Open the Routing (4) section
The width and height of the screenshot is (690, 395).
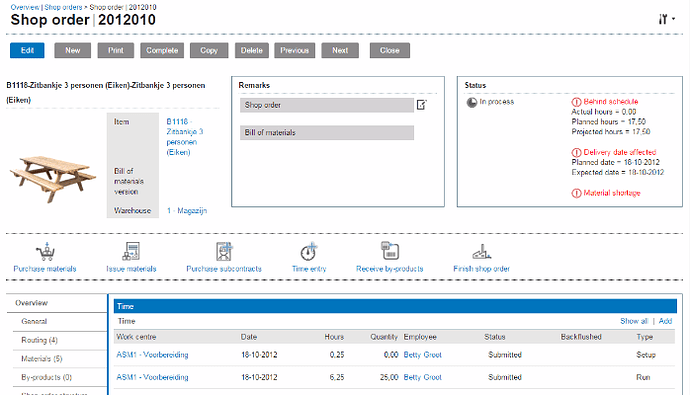point(39,340)
